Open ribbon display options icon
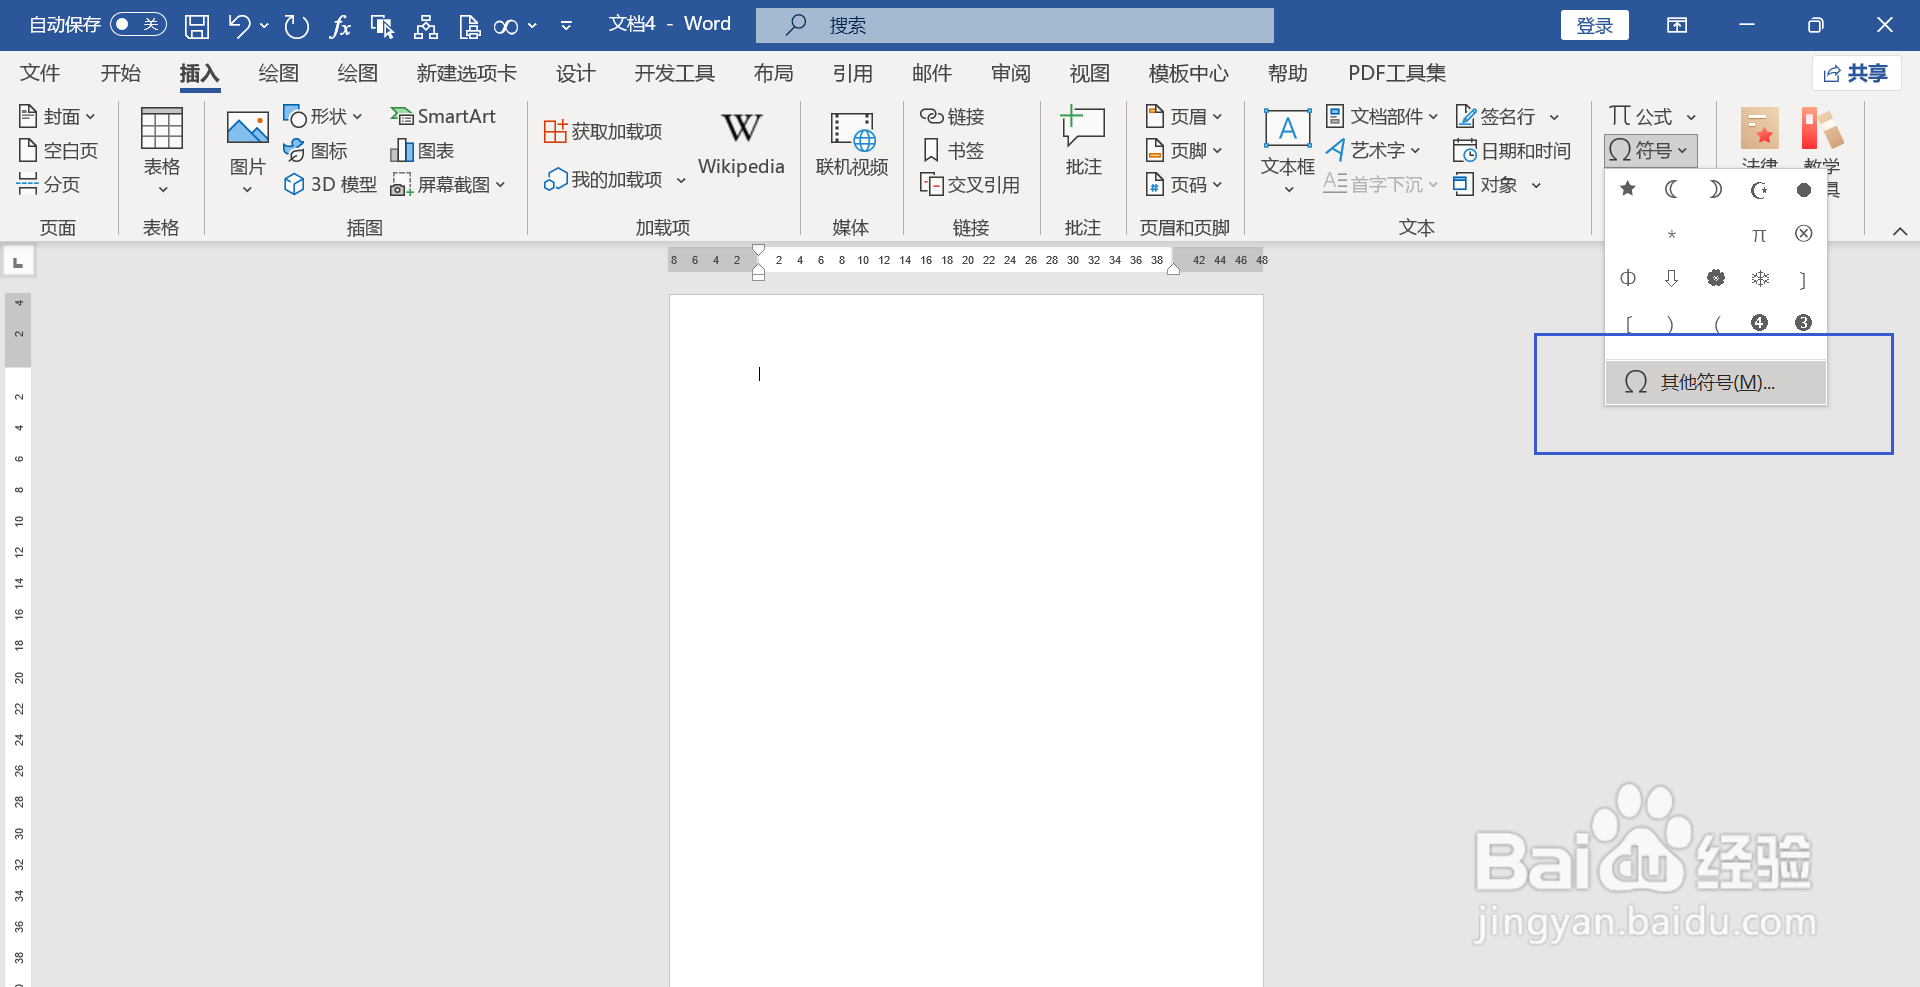 pos(1677,25)
